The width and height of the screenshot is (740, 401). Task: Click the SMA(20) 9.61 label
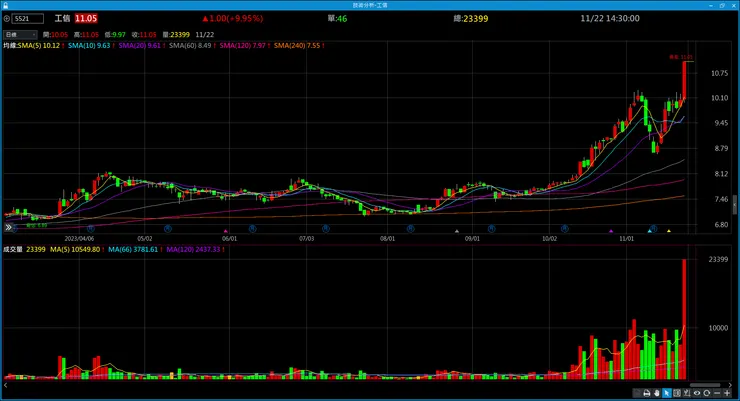click(x=139, y=46)
